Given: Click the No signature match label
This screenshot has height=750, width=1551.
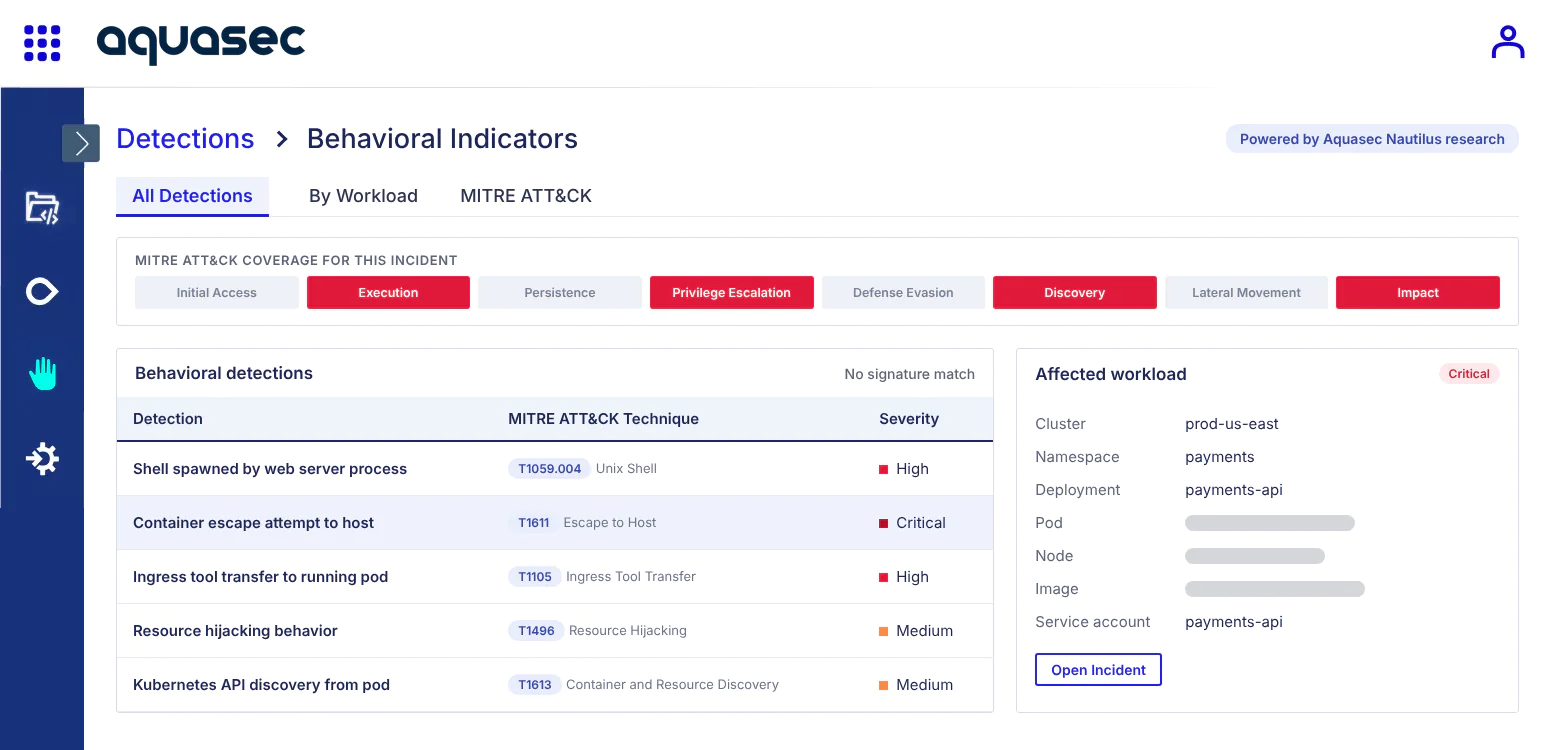Looking at the screenshot, I should pos(909,374).
